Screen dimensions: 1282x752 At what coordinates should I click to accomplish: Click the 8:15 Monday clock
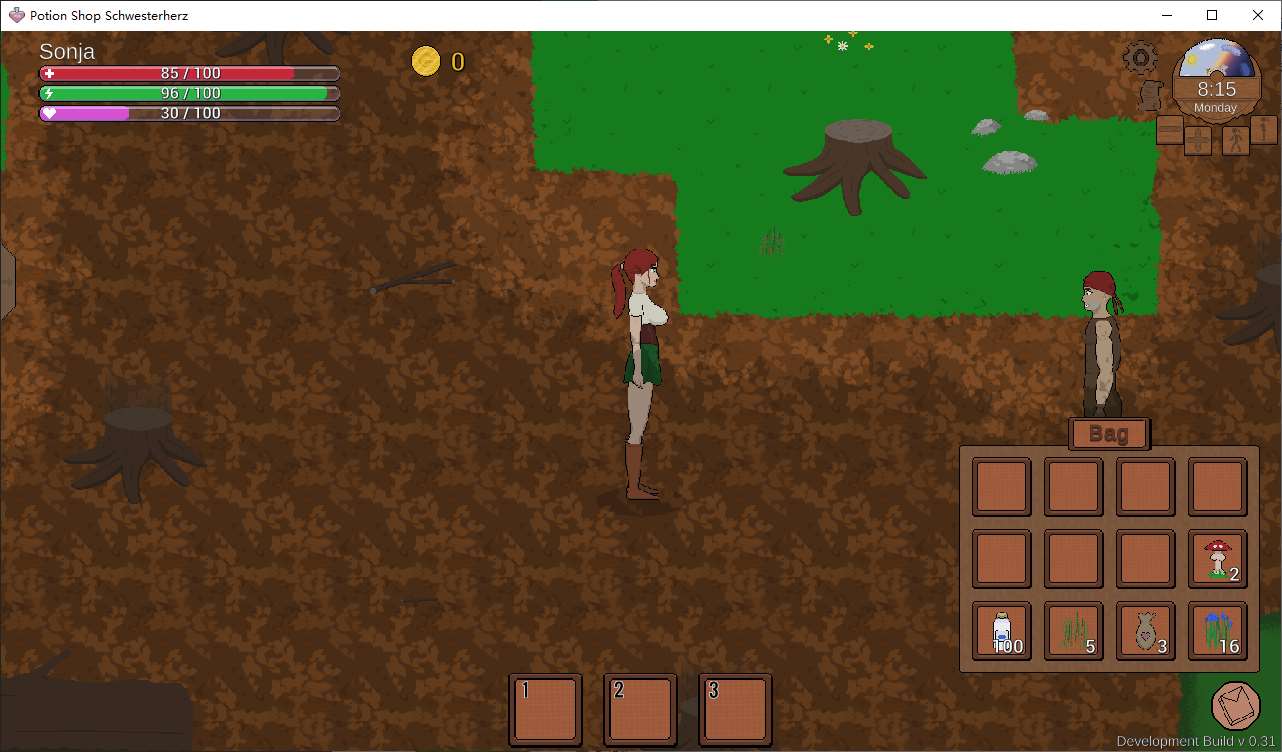click(1216, 95)
